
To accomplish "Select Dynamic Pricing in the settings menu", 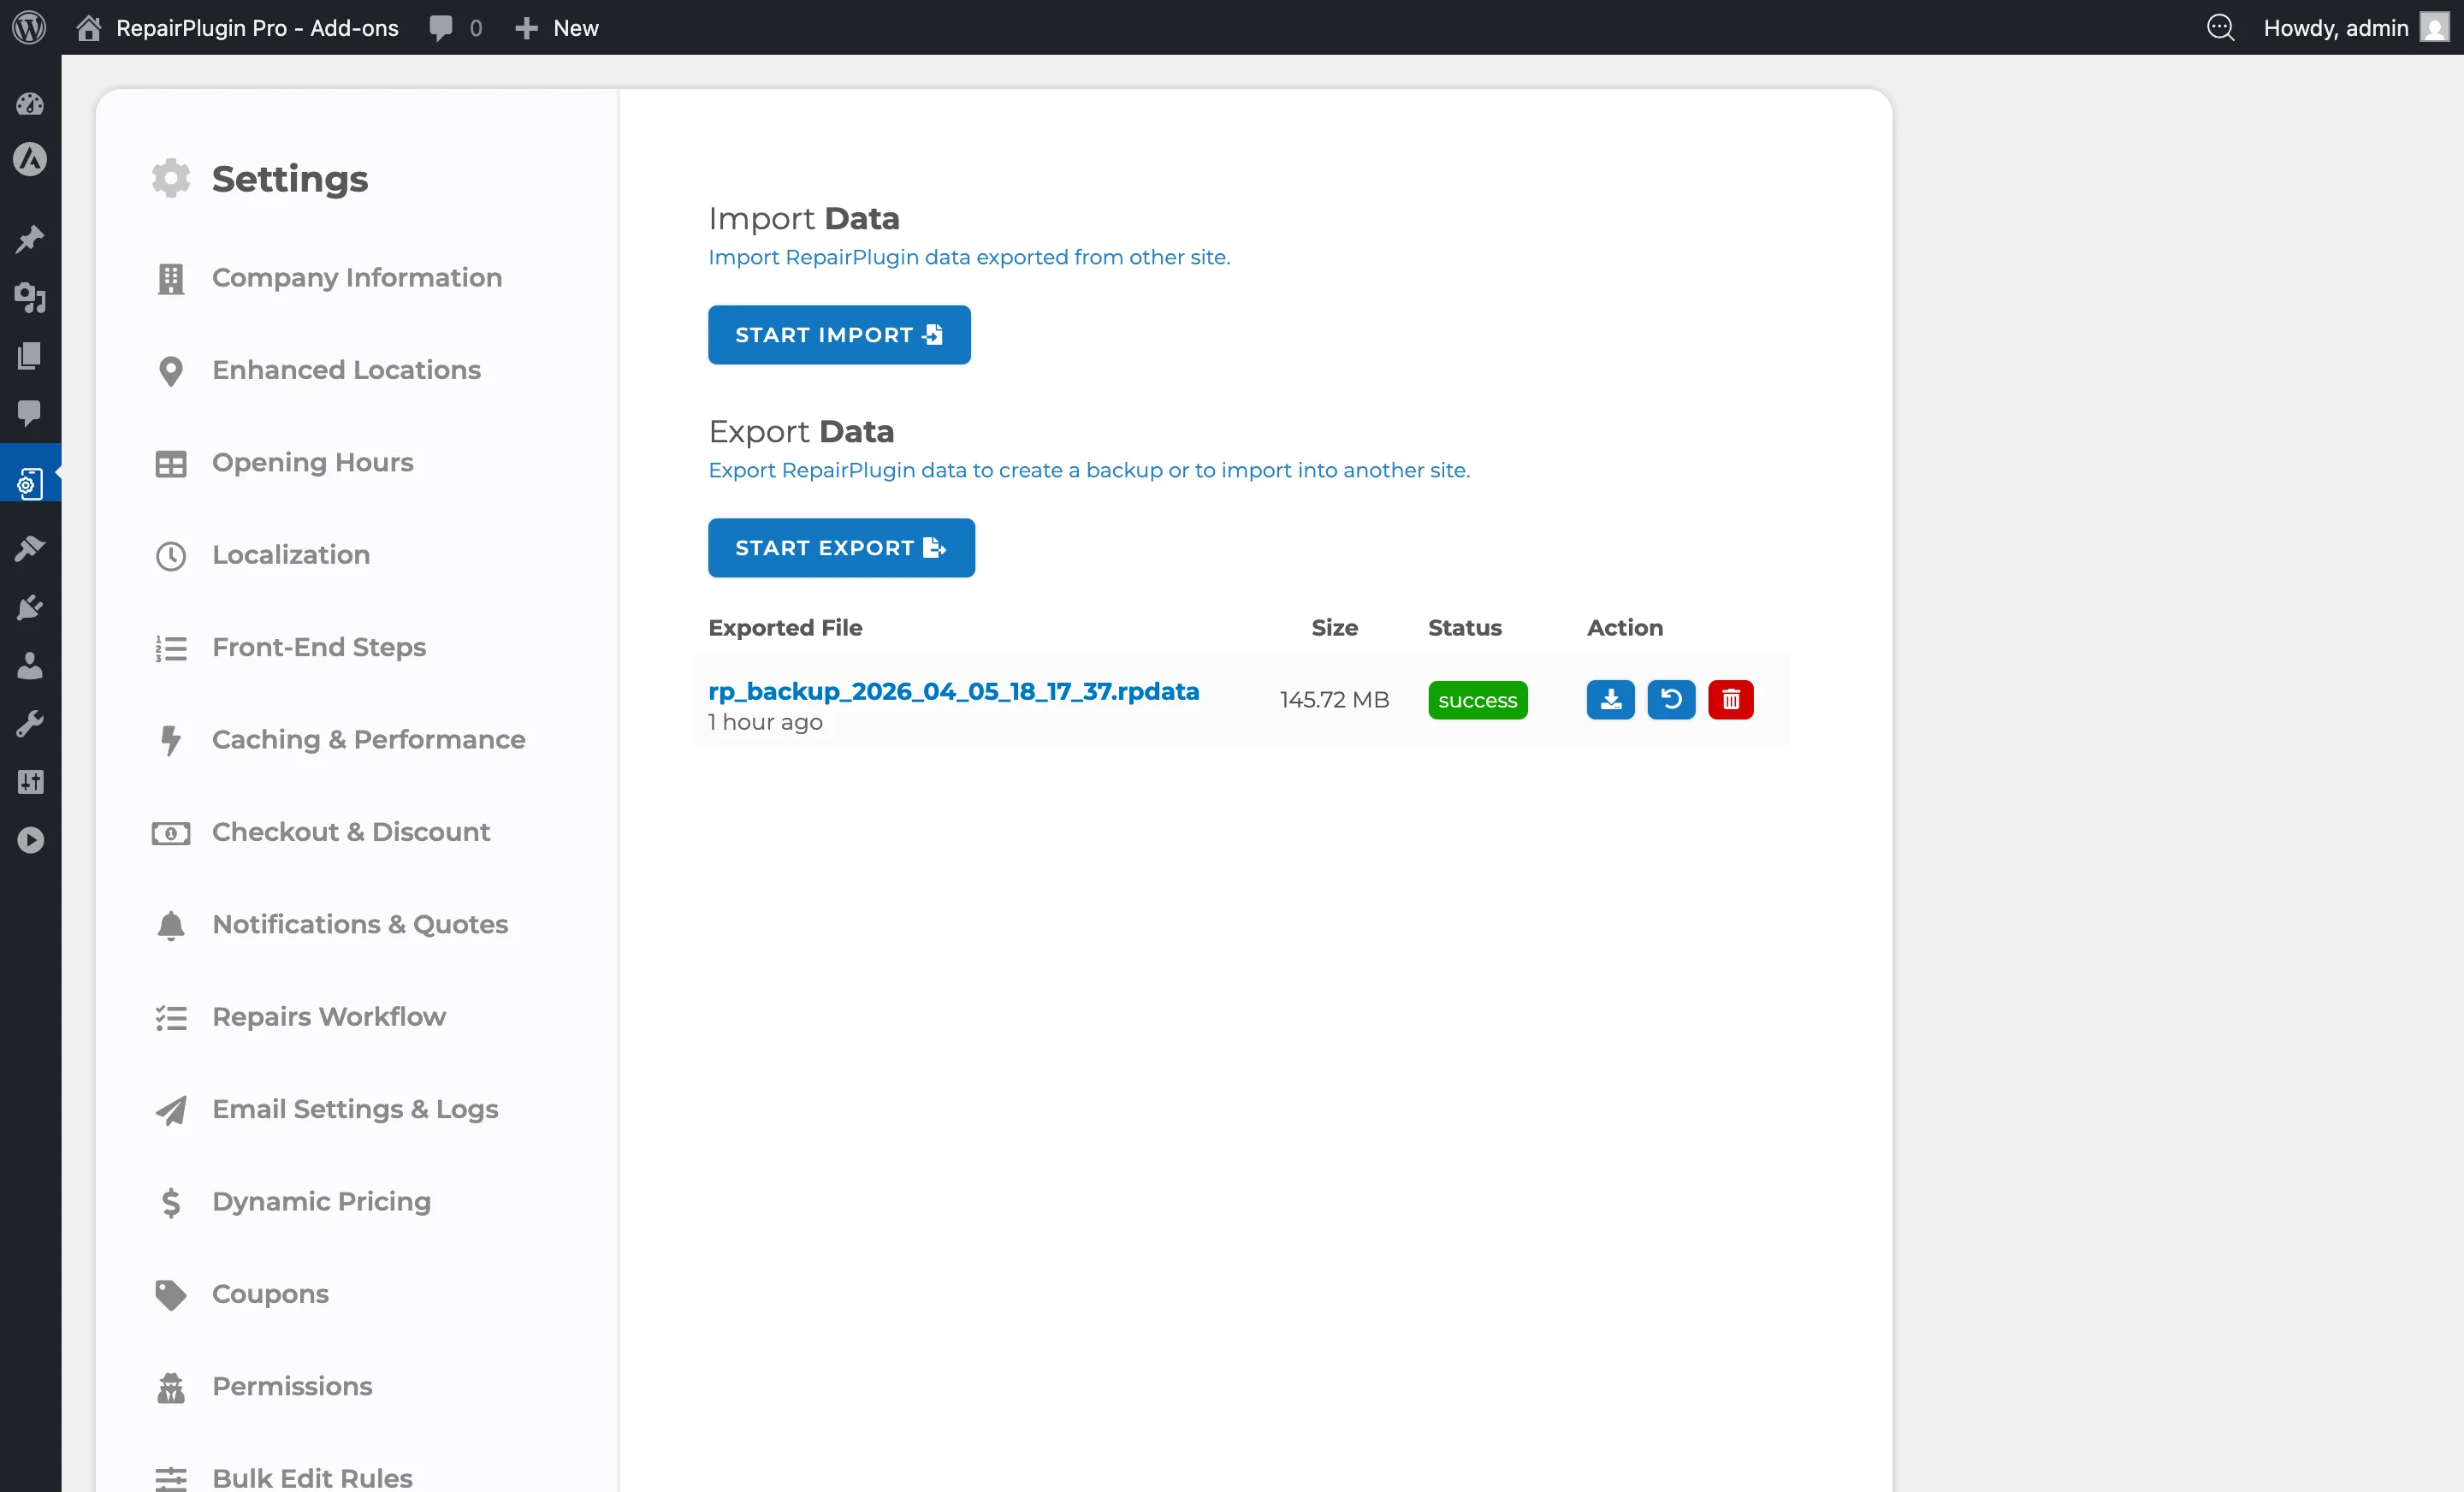I will pos(321,1201).
